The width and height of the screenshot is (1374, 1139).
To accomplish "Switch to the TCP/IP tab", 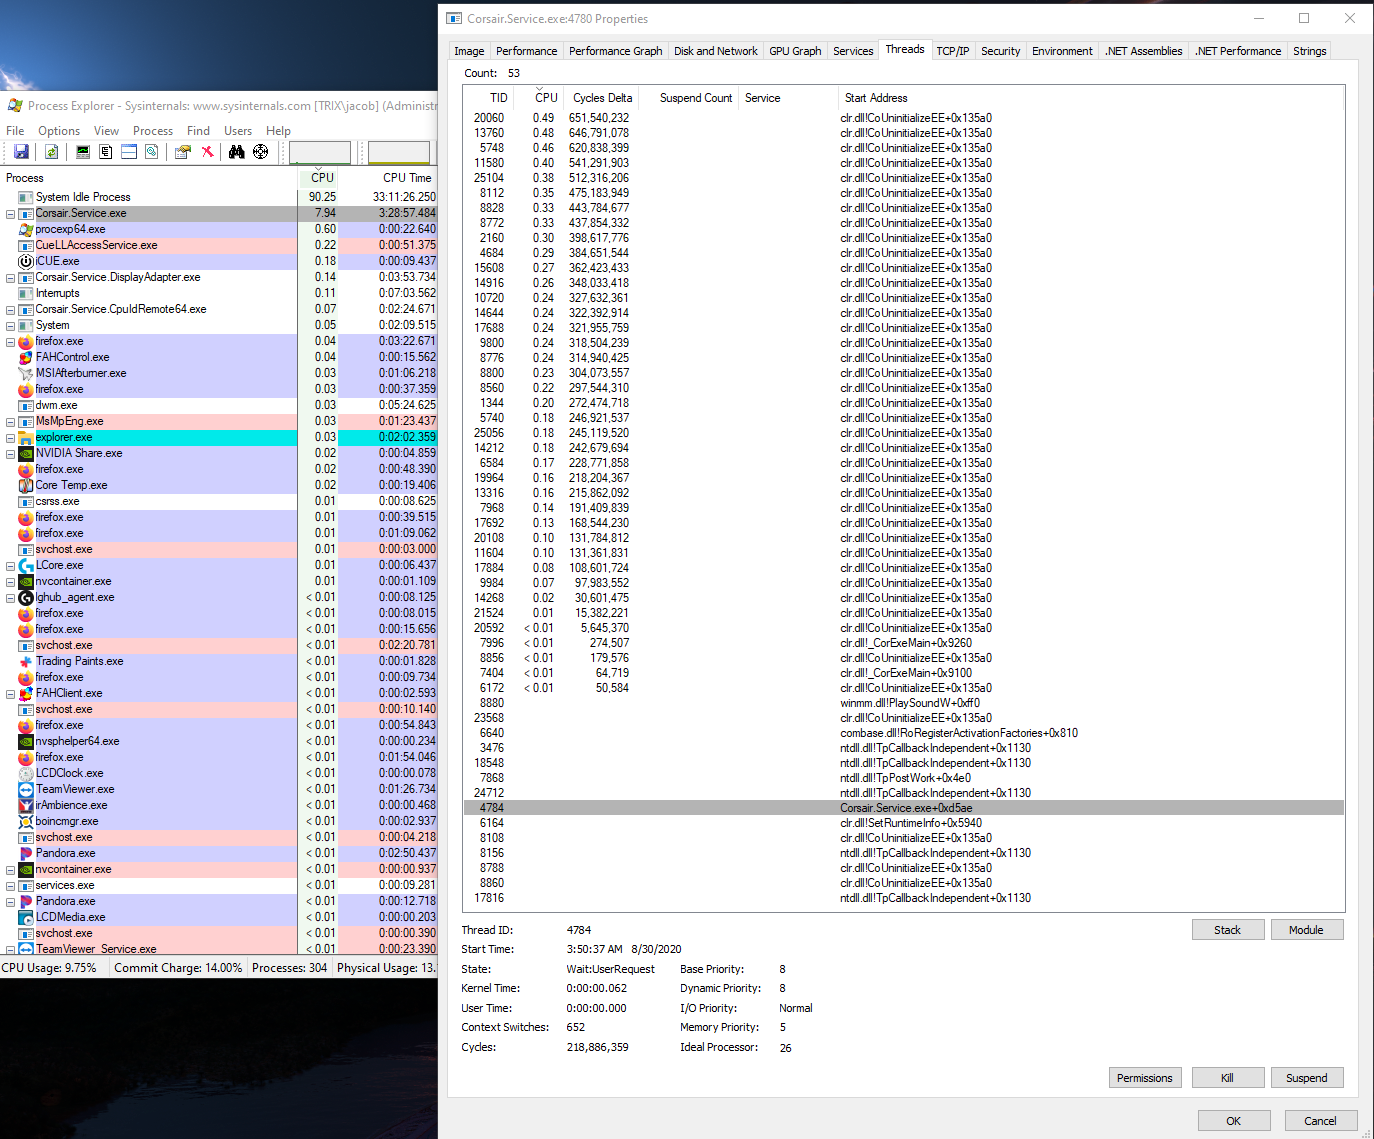I will [x=952, y=51].
